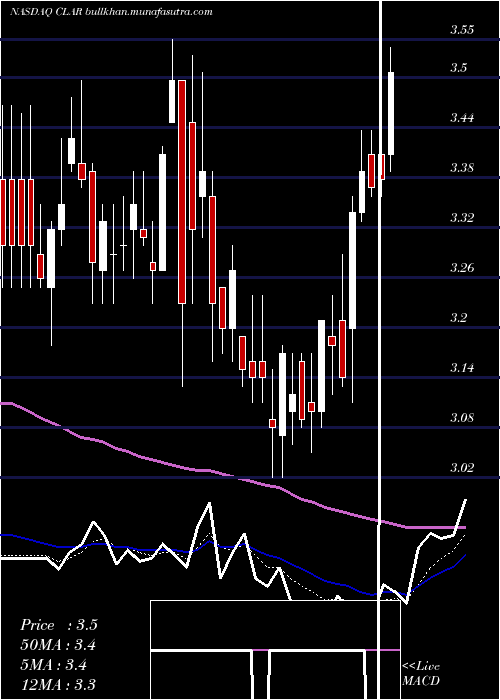Screen dimensions: 500x700
Task: Click the latest white candlestick near 3.5
Action: [x=391, y=113]
